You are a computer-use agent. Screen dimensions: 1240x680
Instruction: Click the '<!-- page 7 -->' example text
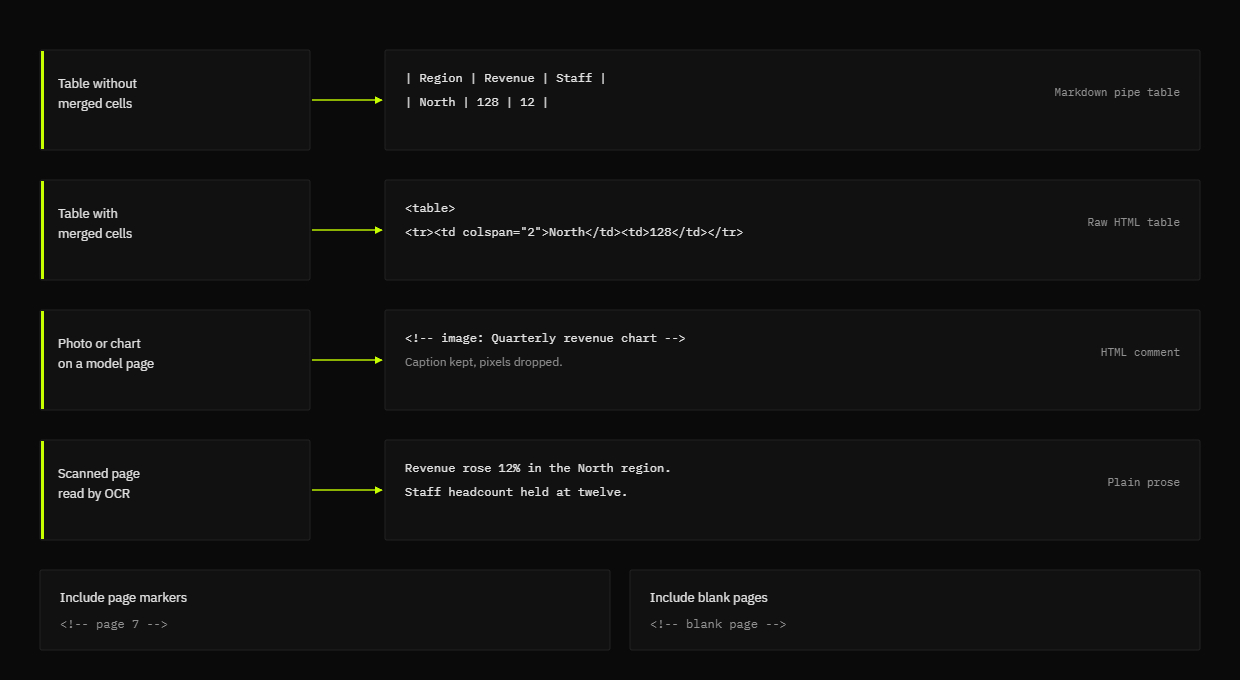(x=114, y=624)
